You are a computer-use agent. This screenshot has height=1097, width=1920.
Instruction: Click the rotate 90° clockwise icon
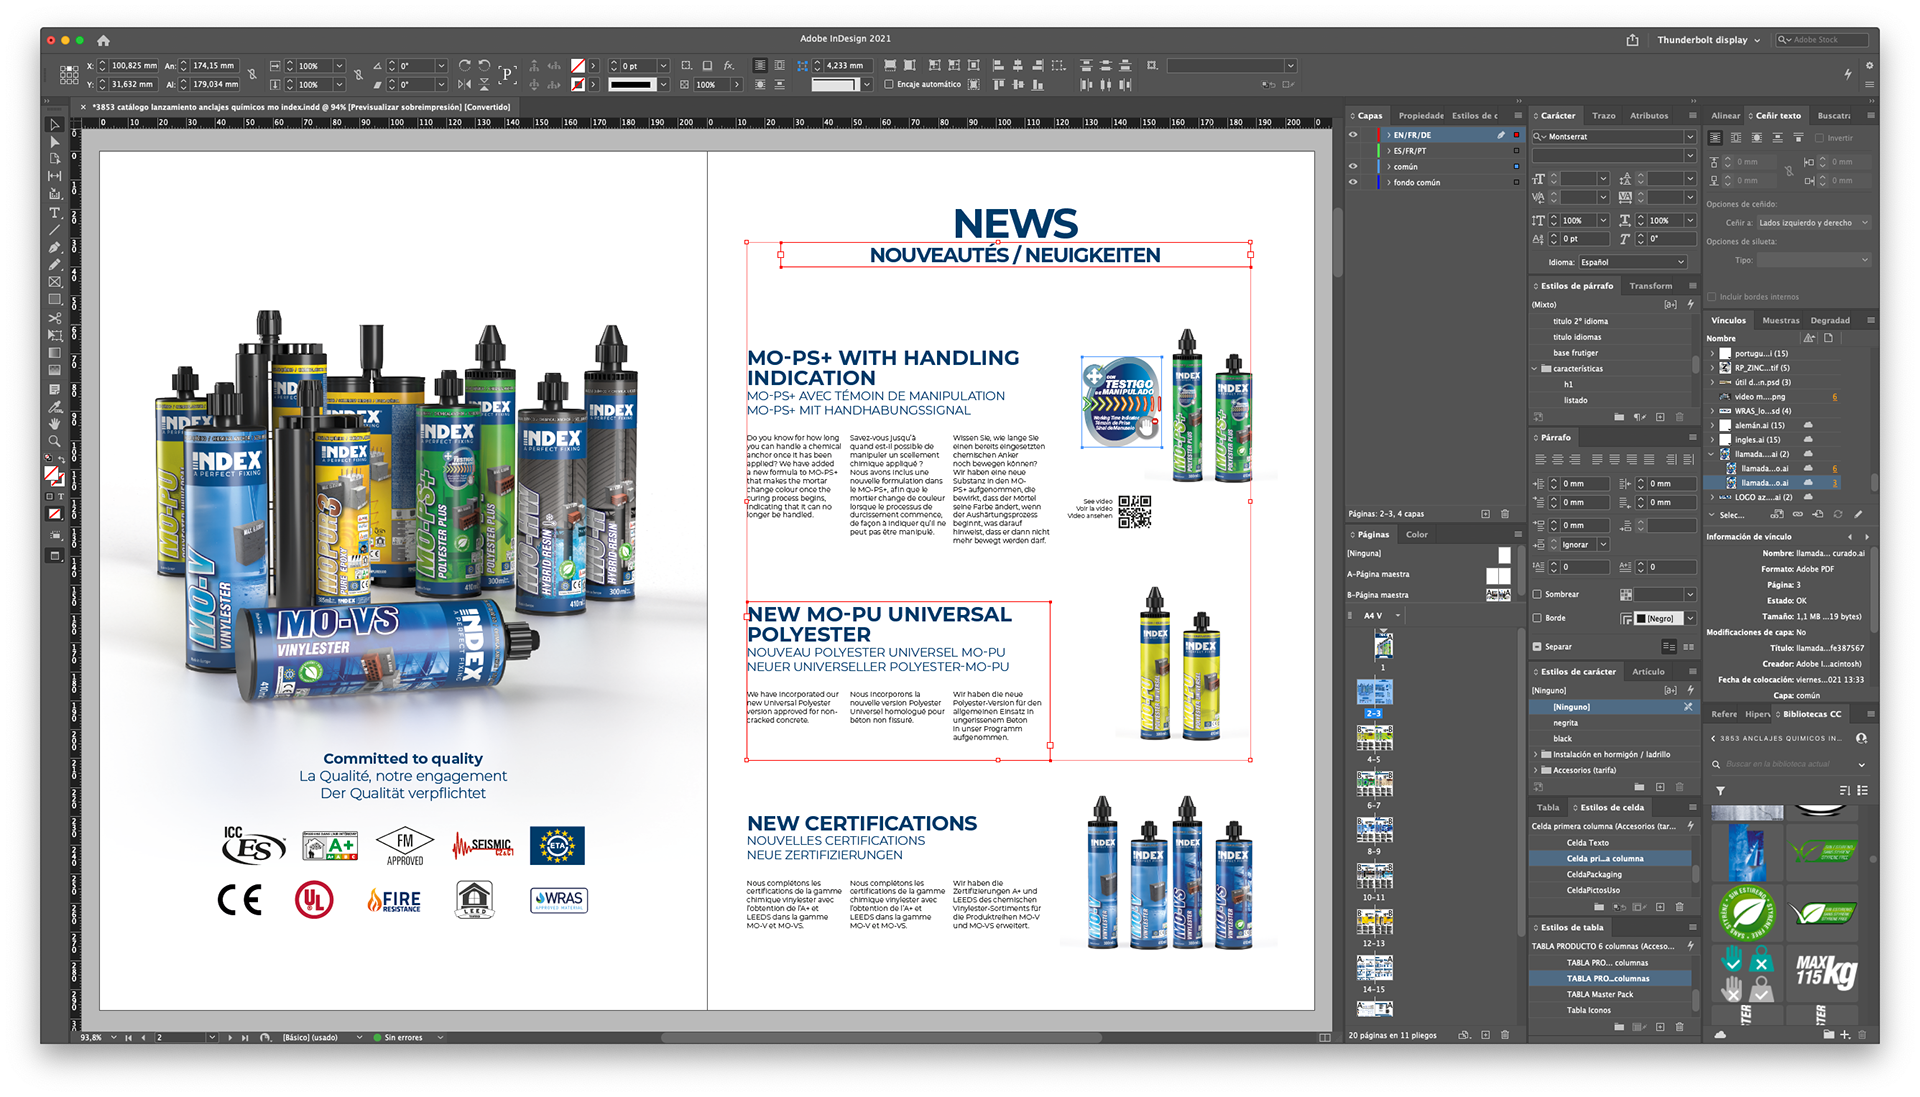point(465,65)
